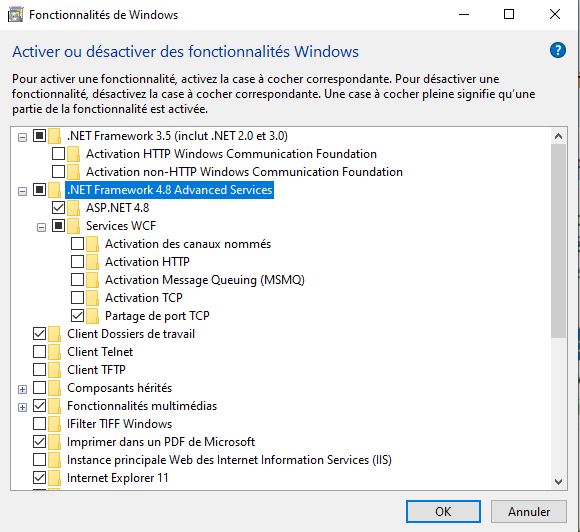Viewport: 580px width, 532px height.
Task: Click folder icon beside Client TFTP
Action: [x=54, y=370]
